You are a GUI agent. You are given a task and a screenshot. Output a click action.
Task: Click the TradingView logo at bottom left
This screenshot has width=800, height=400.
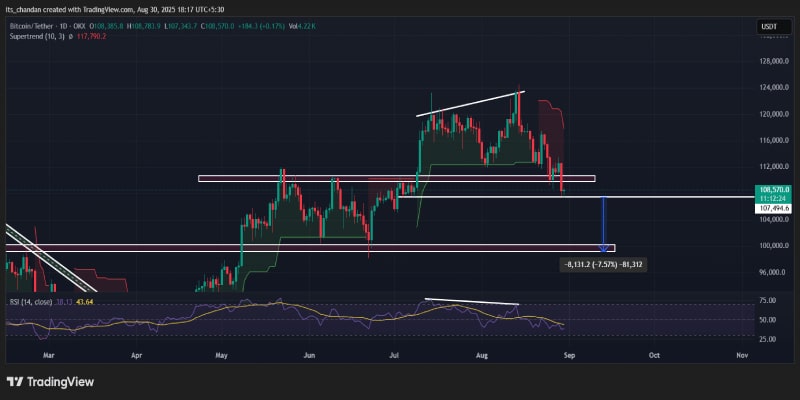coord(51,382)
